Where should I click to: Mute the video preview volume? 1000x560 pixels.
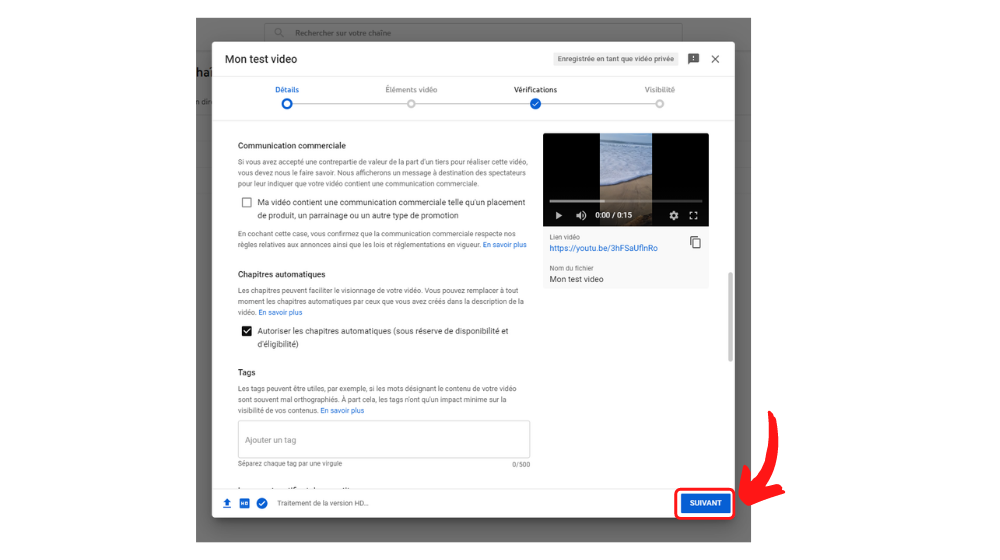[581, 216]
